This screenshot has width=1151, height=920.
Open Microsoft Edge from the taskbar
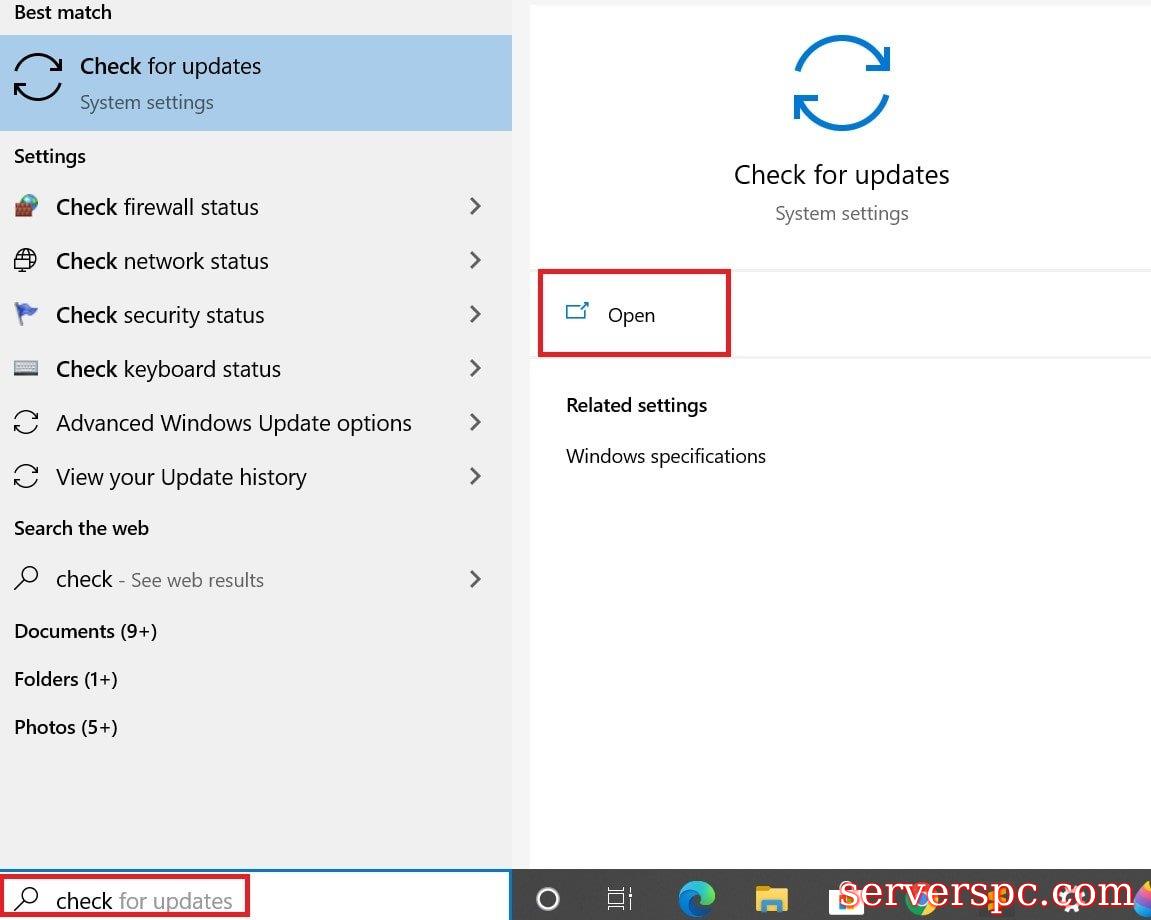coord(696,899)
